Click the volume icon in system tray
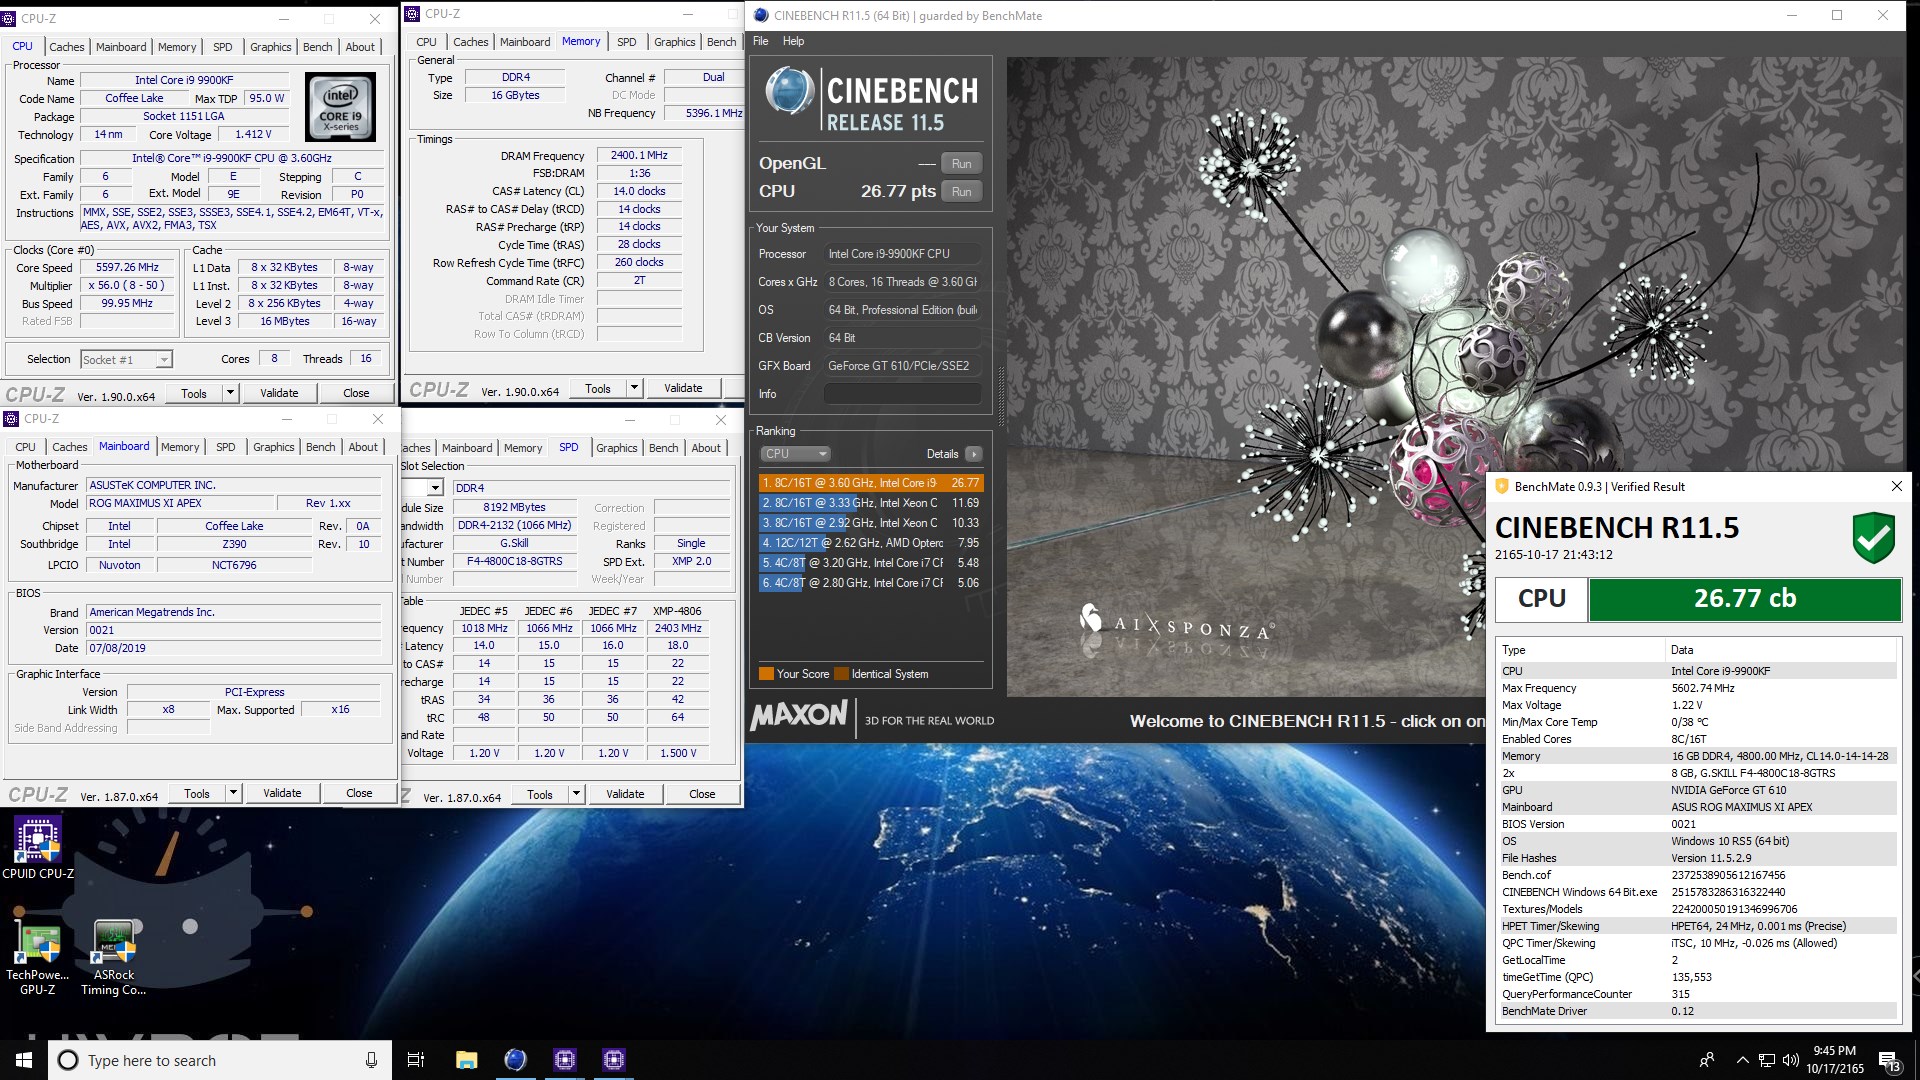The image size is (1920, 1080). [1790, 1060]
